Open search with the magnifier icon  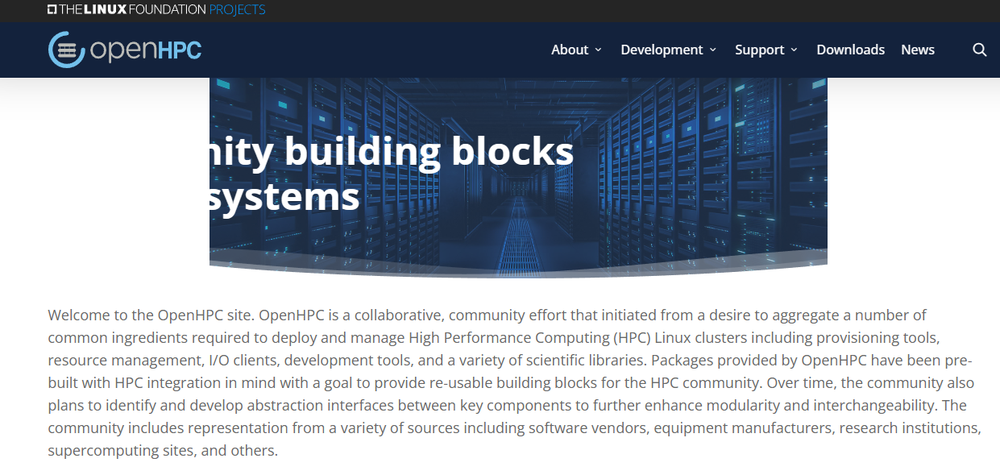pyautogui.click(x=979, y=50)
